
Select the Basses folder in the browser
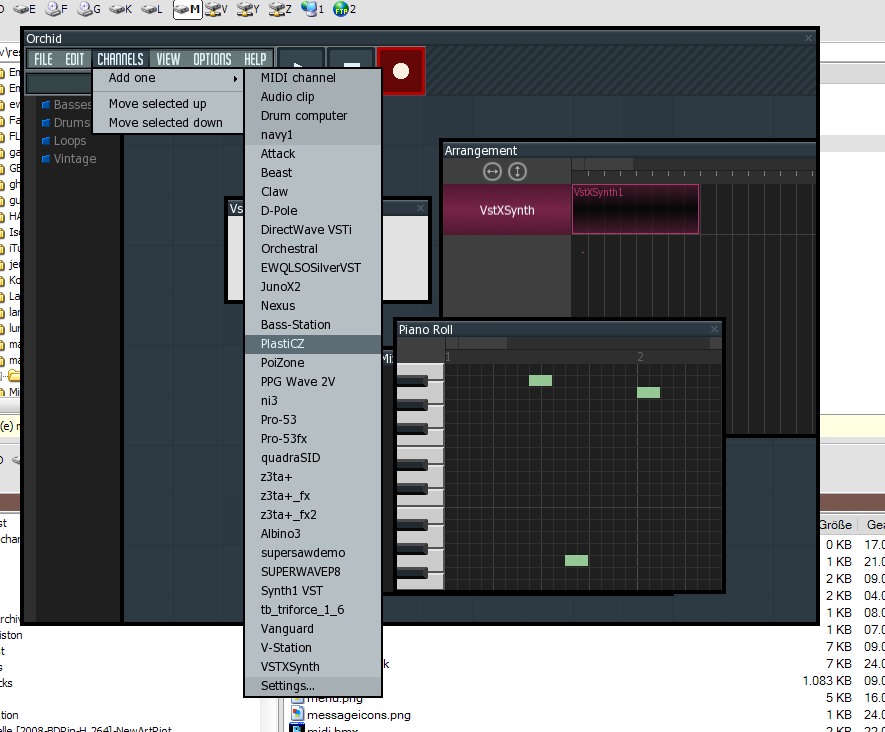pyautogui.click(x=72, y=105)
